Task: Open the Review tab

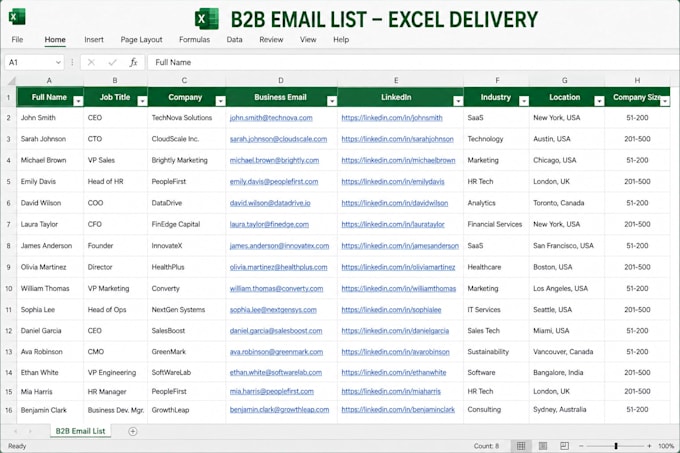Action: tap(271, 39)
